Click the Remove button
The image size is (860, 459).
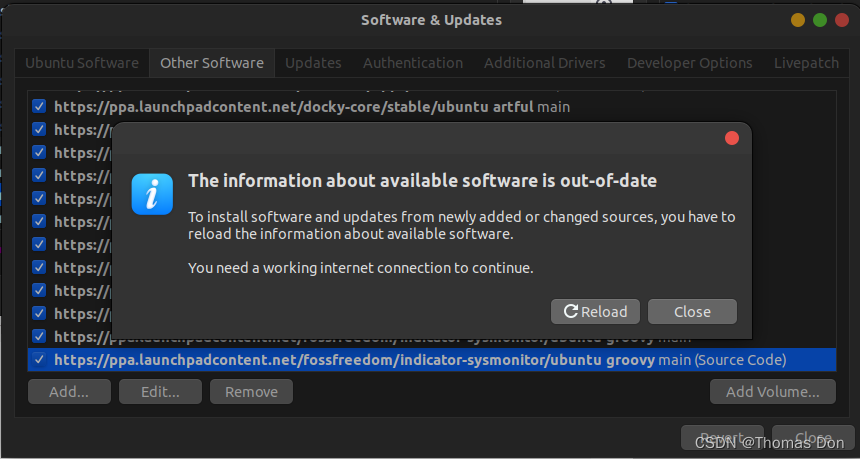click(x=251, y=392)
